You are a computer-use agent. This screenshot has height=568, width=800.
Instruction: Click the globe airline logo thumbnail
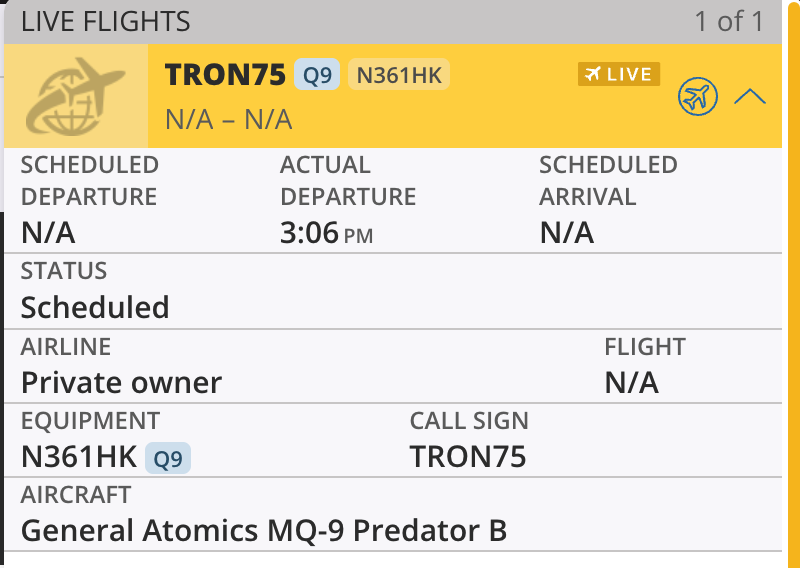coord(76,97)
